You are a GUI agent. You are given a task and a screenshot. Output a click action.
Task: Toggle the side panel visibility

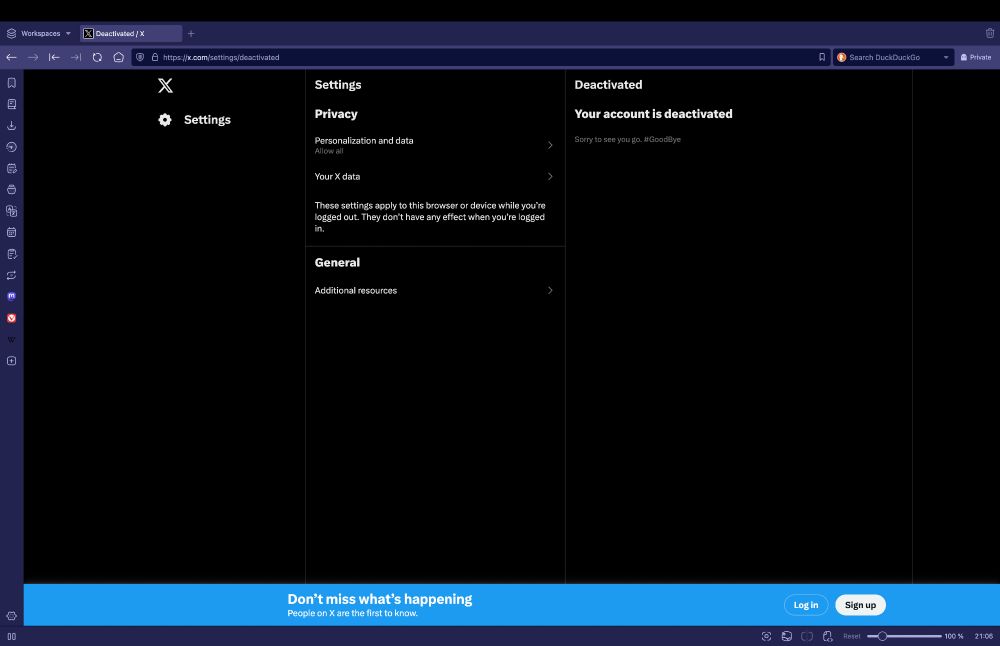[11, 636]
